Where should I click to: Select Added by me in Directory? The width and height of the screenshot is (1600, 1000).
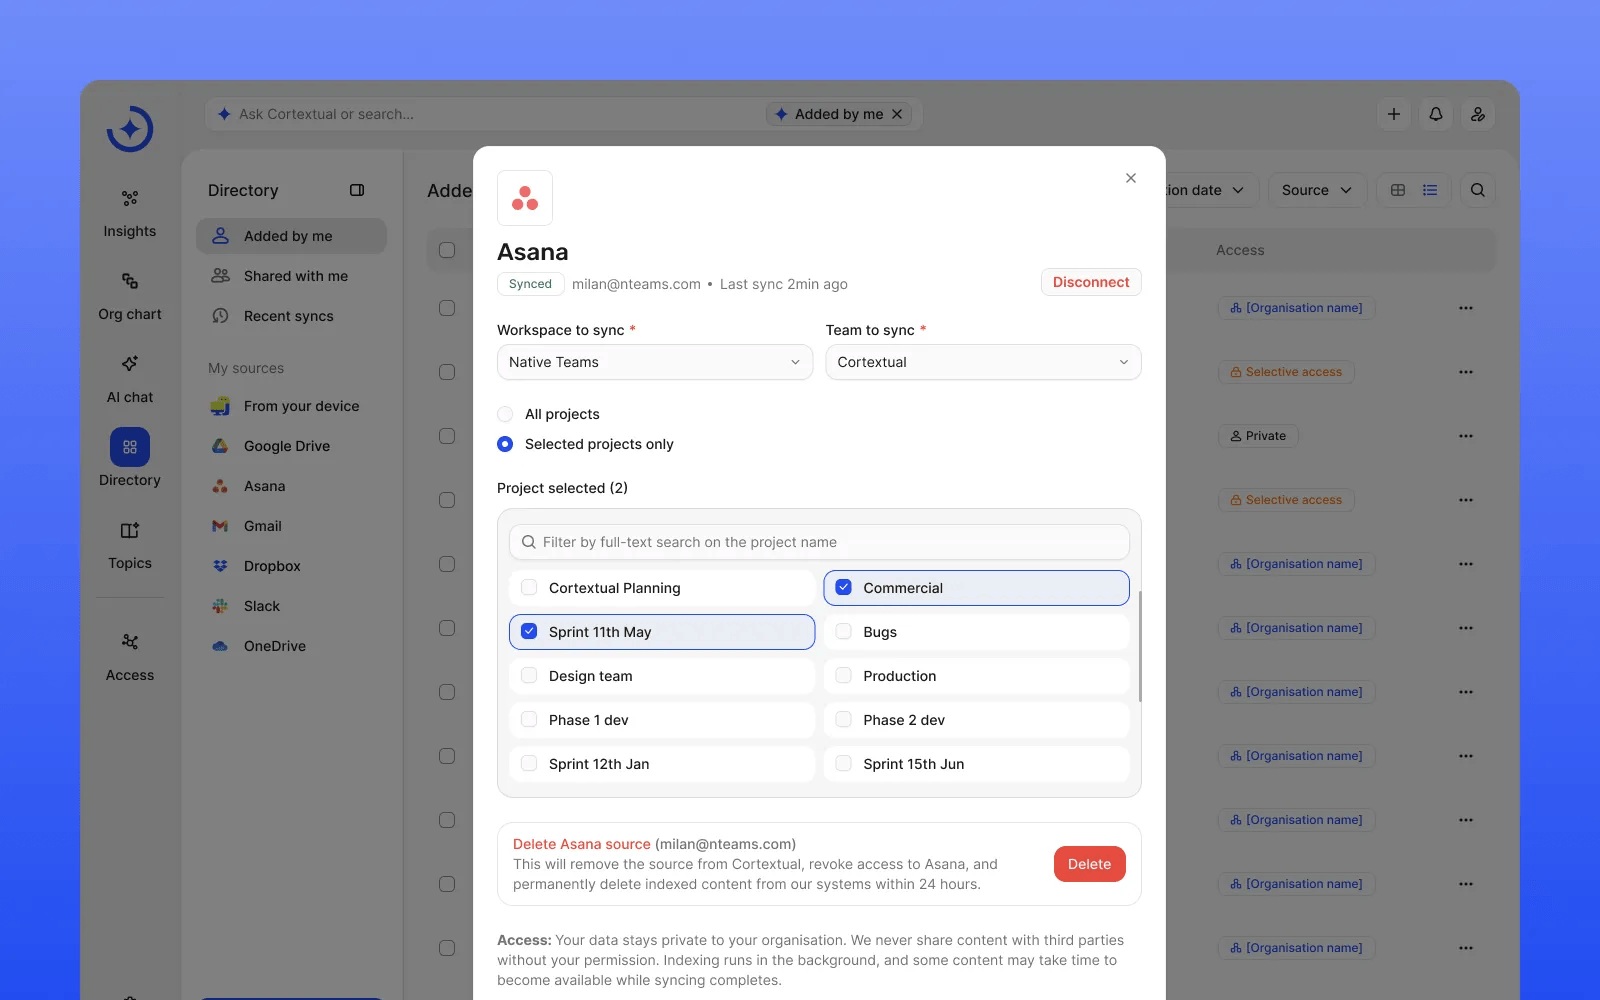(292, 236)
